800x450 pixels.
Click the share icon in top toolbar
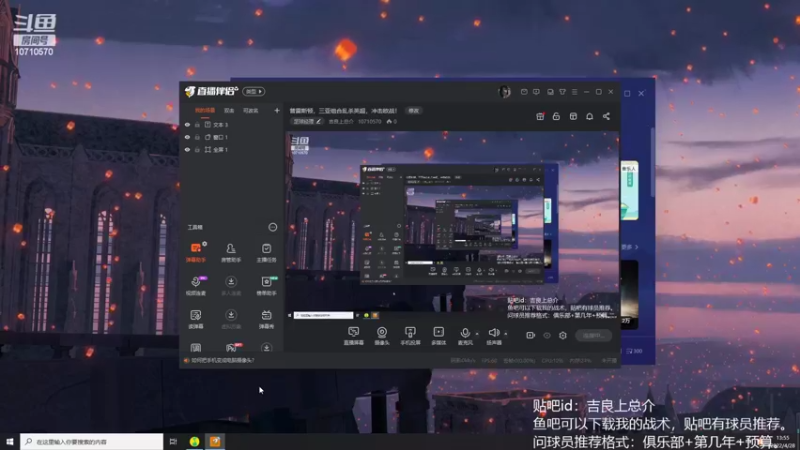pos(606,116)
